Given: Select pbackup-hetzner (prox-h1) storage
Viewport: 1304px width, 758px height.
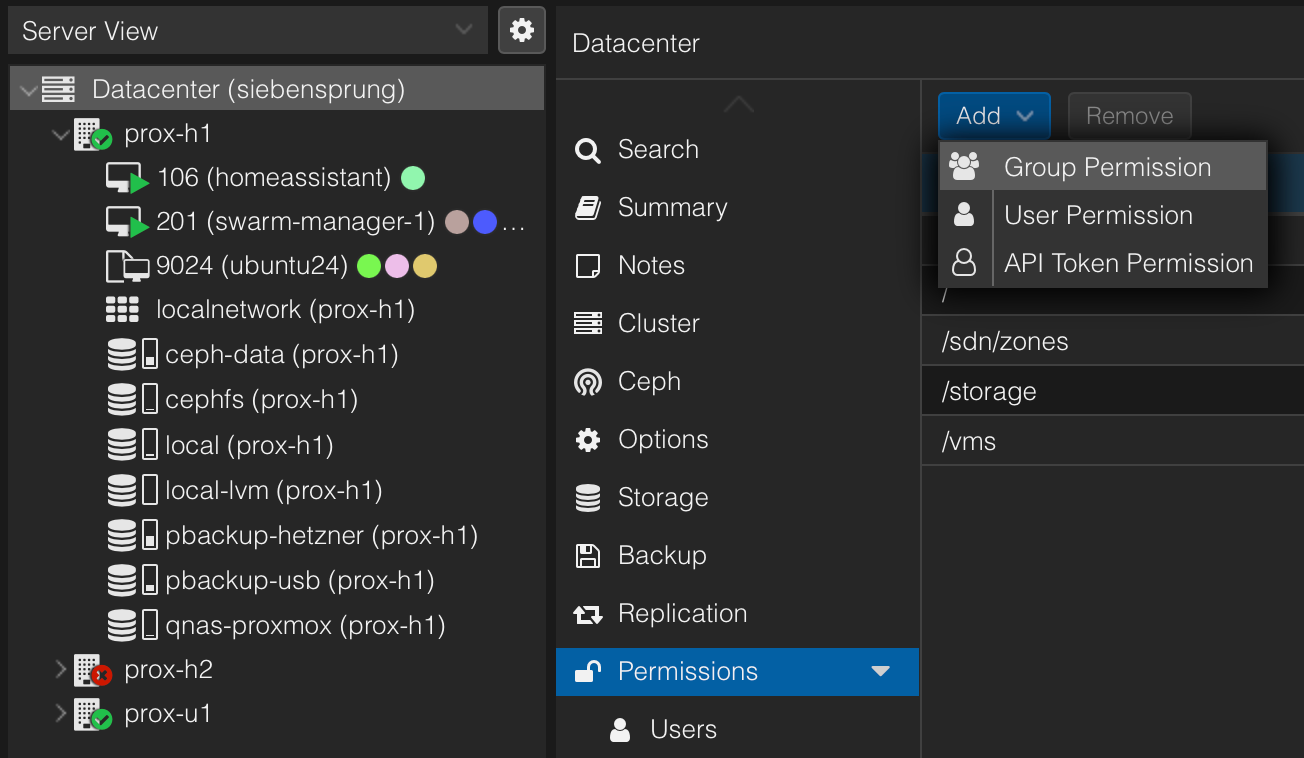Looking at the screenshot, I should pos(276,536).
